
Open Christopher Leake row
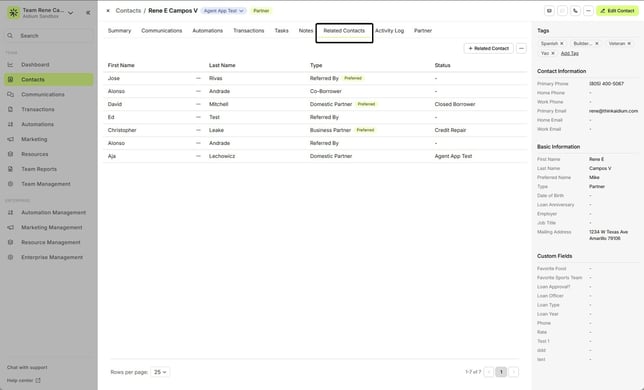315,130
